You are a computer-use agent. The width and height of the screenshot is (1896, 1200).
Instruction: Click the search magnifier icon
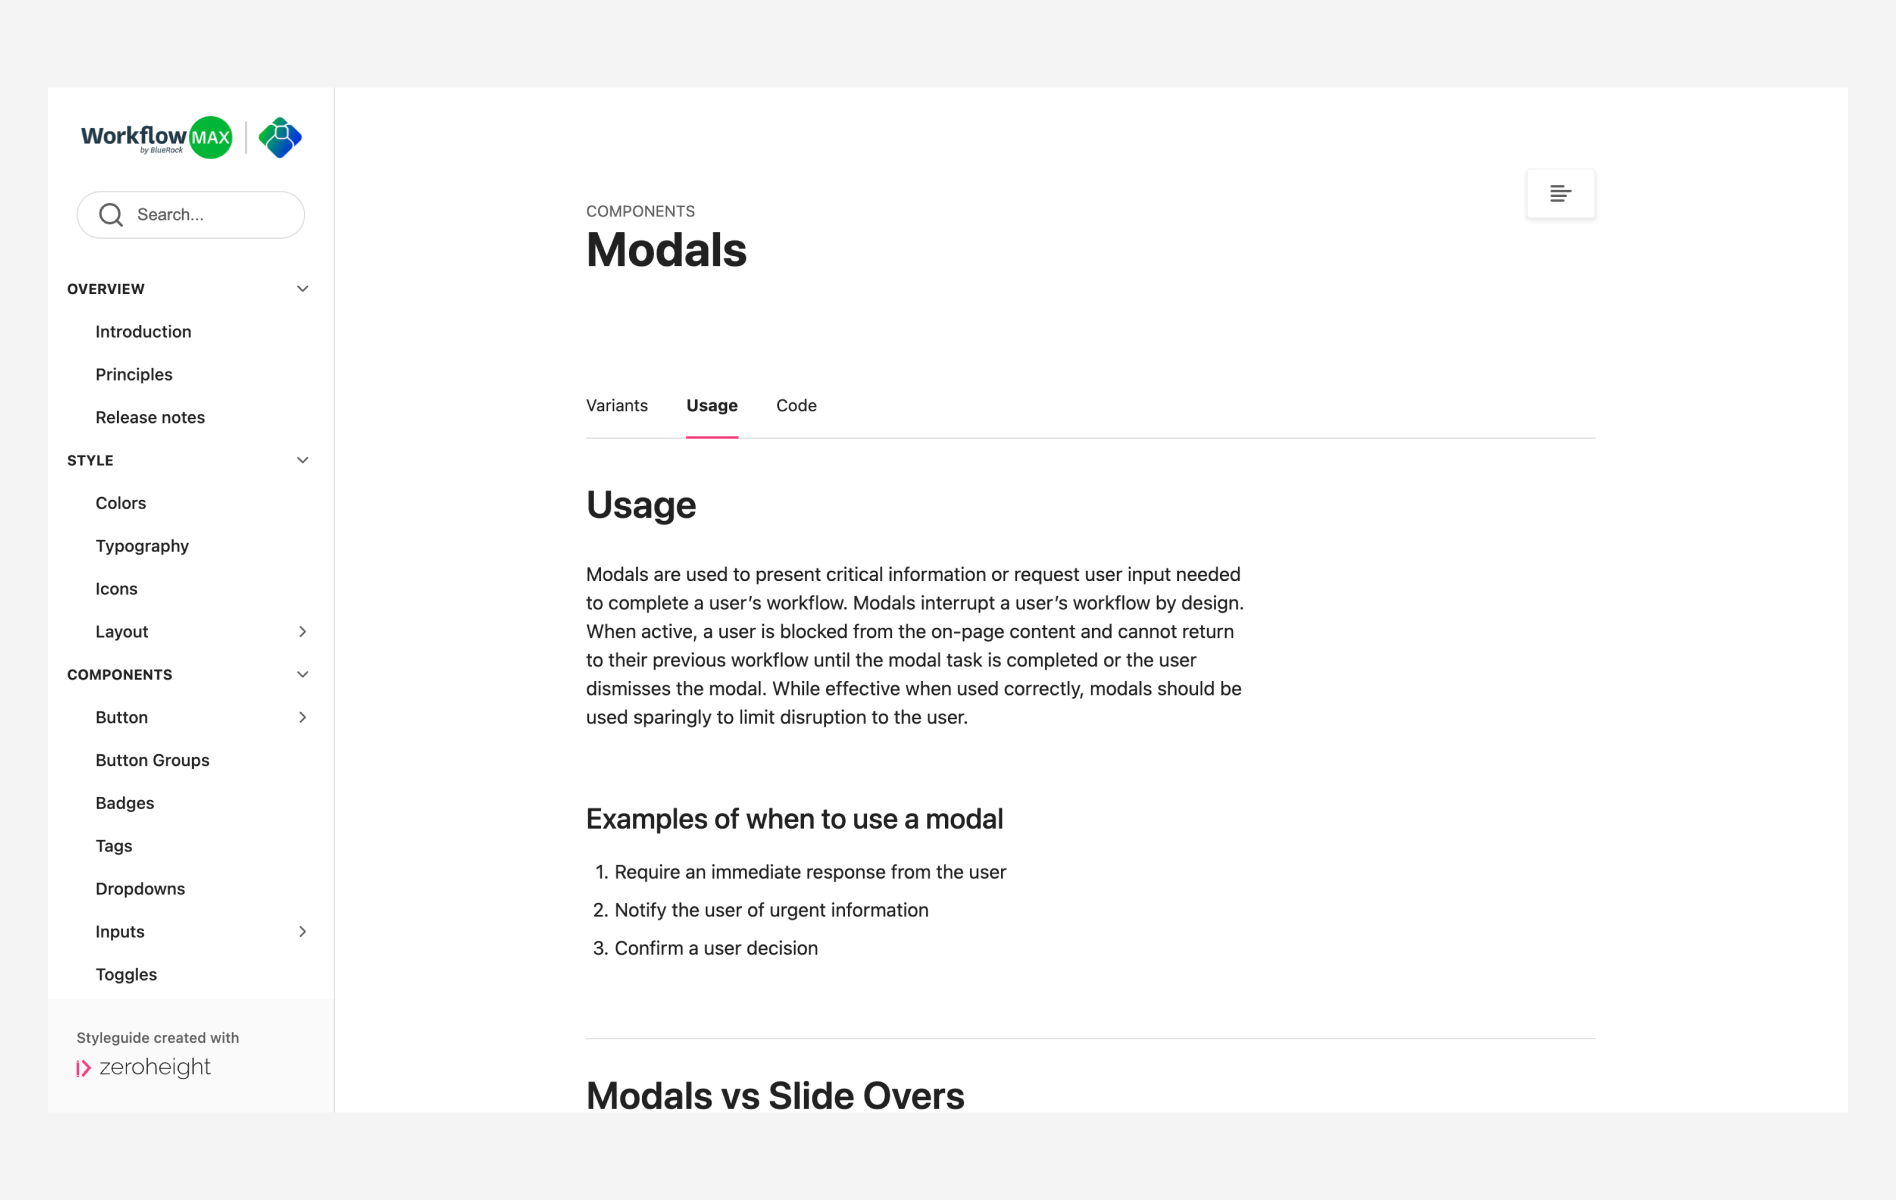111,215
